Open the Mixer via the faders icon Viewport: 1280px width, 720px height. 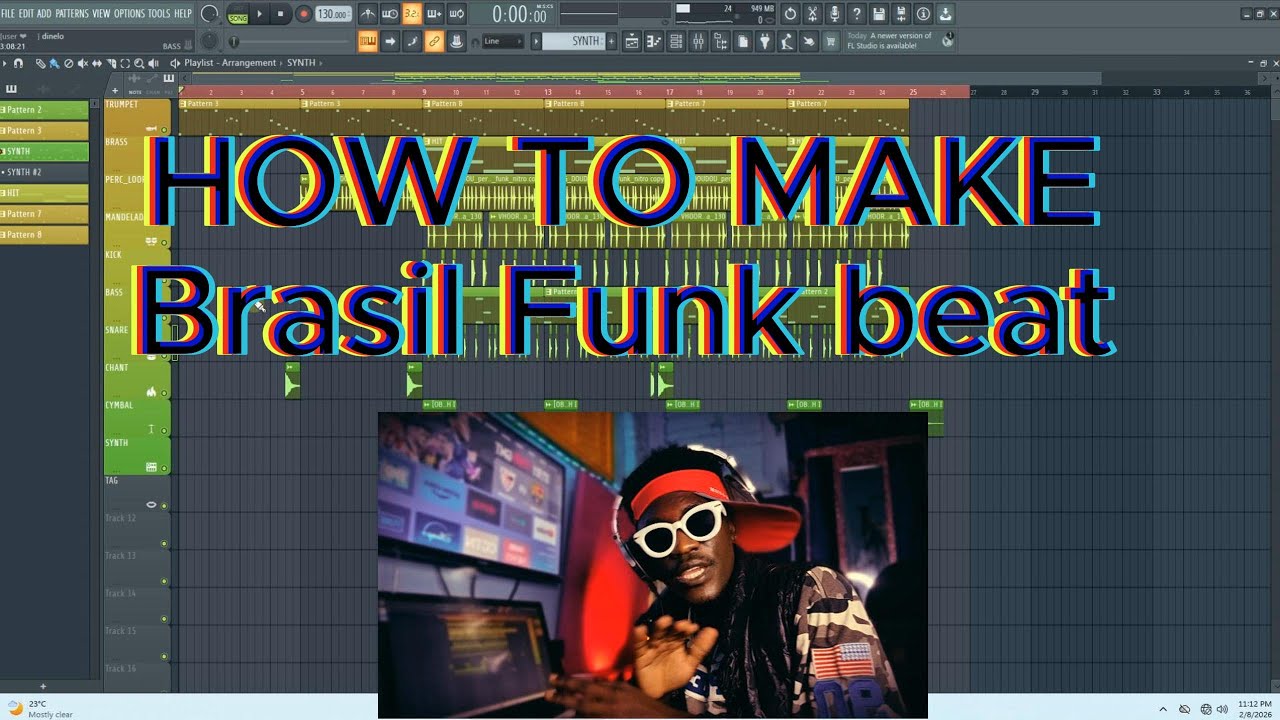pyautogui.click(x=698, y=41)
